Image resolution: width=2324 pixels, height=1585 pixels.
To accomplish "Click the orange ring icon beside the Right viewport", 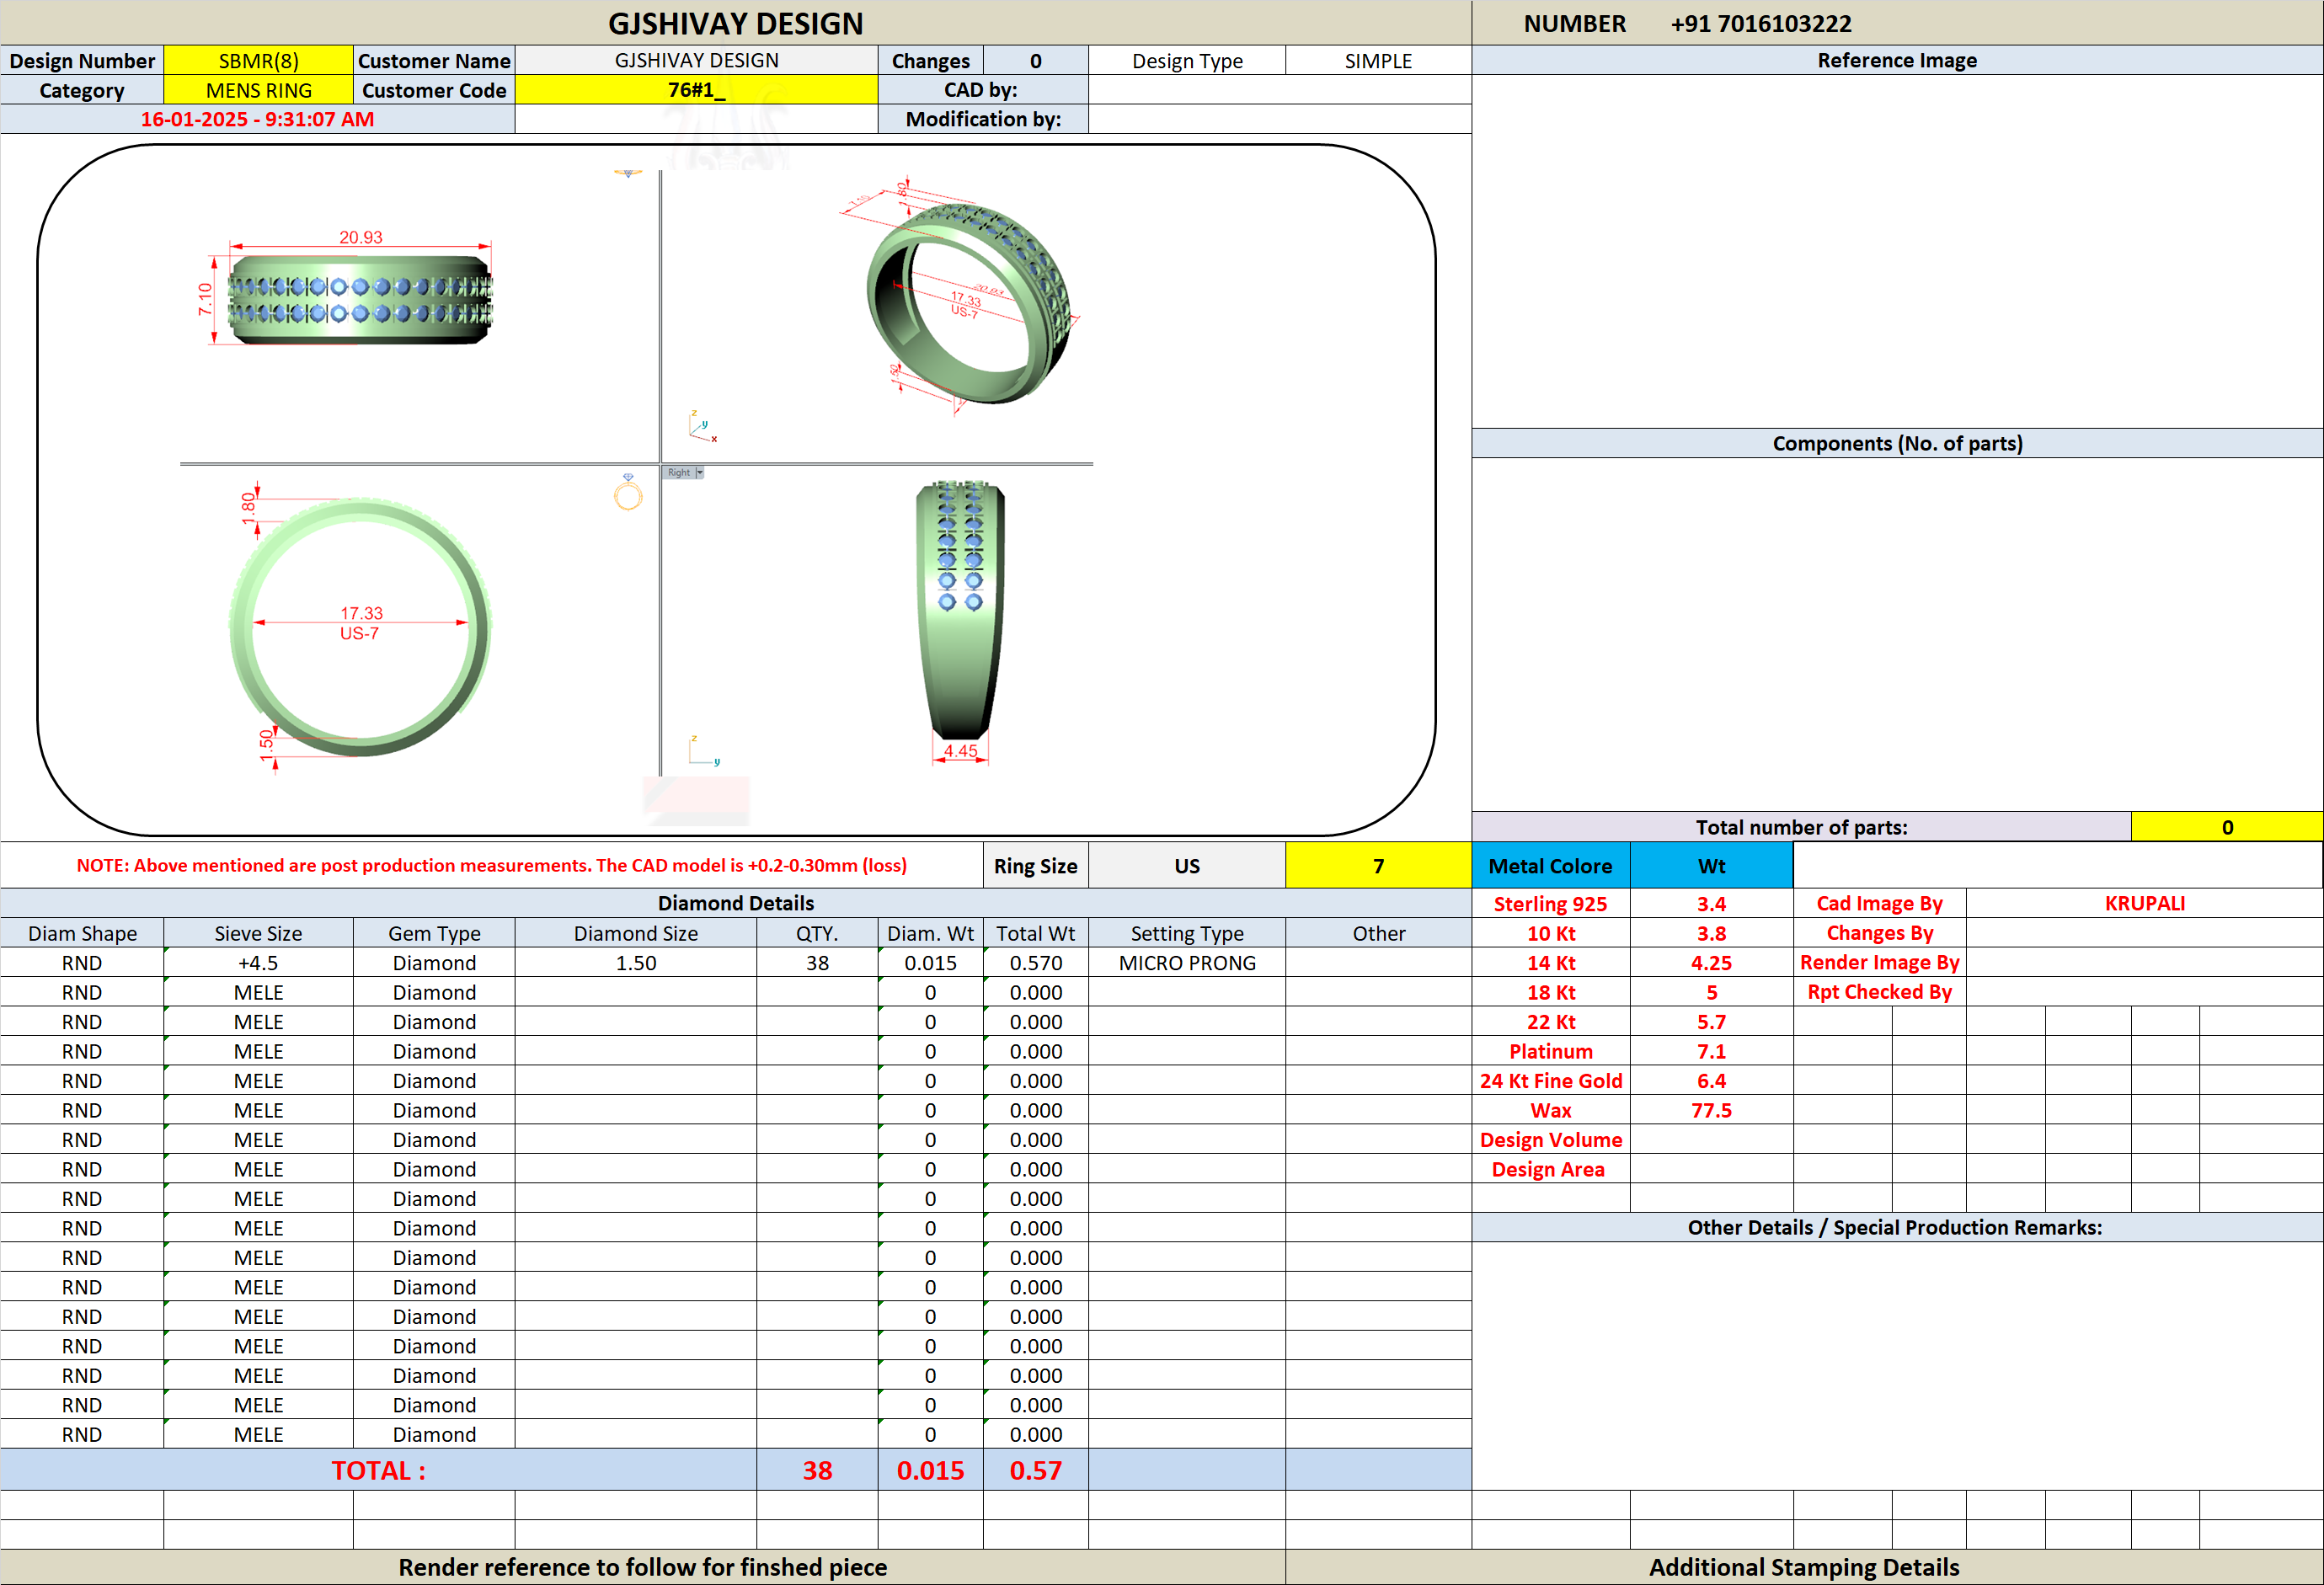I will point(628,492).
